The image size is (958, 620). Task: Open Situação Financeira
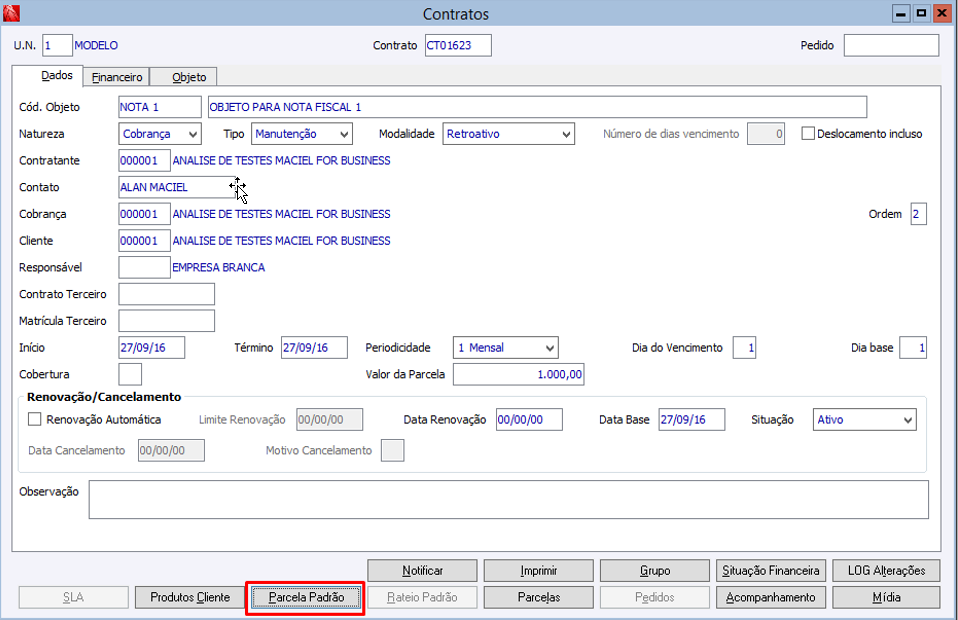point(771,571)
